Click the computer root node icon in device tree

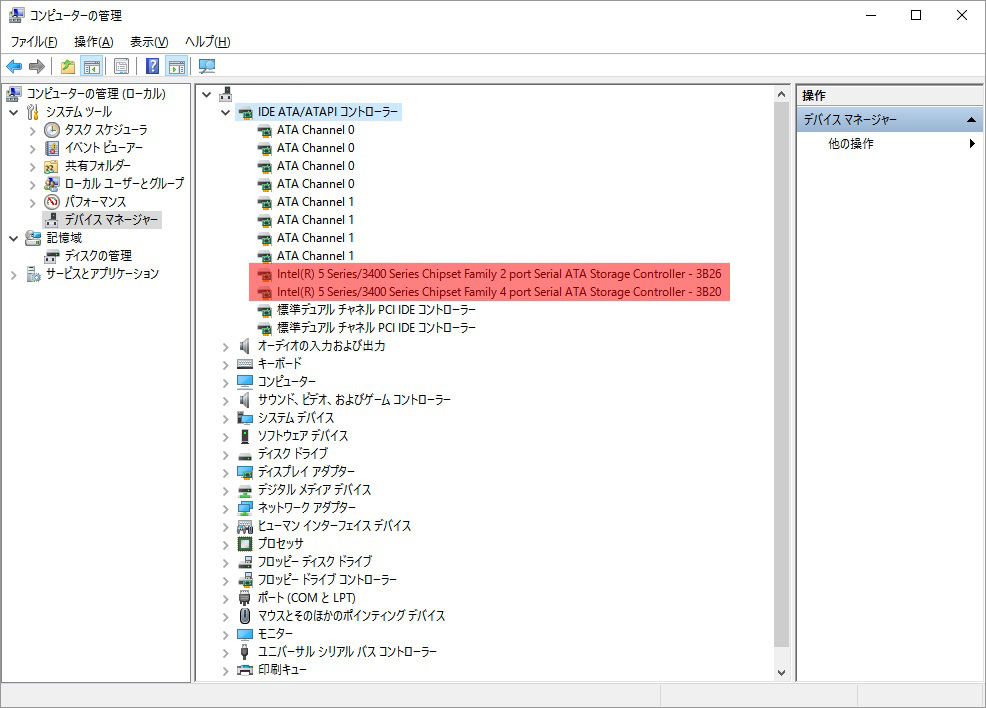coord(226,94)
